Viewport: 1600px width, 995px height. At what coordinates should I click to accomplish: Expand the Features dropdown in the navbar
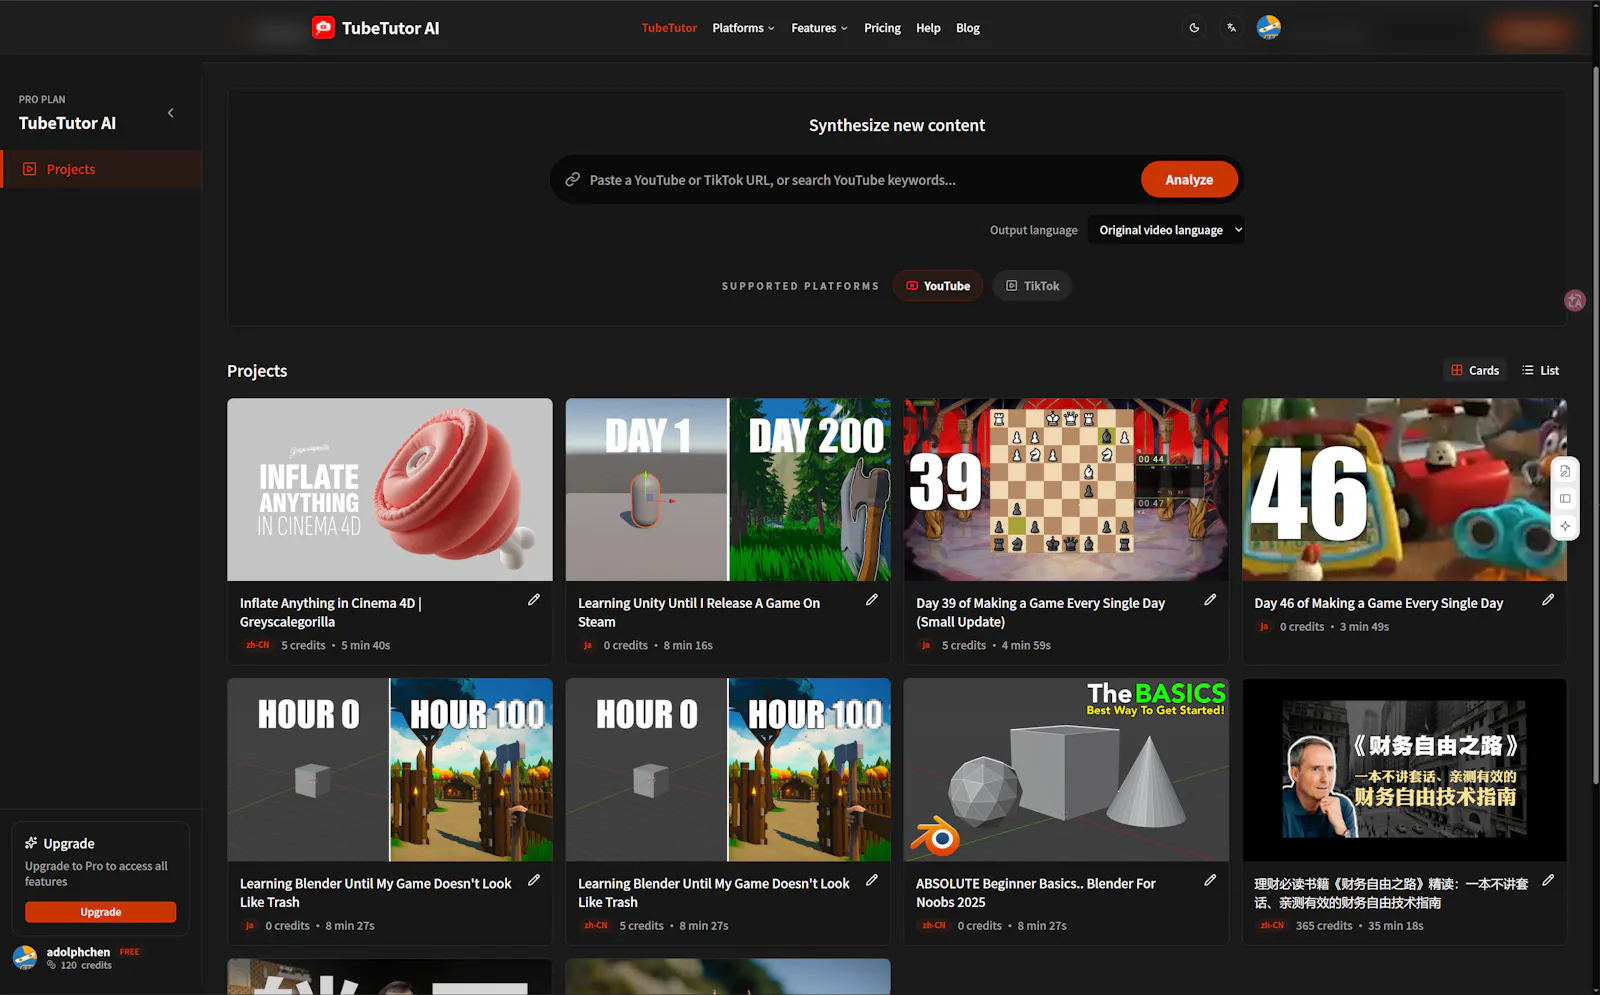(x=819, y=28)
